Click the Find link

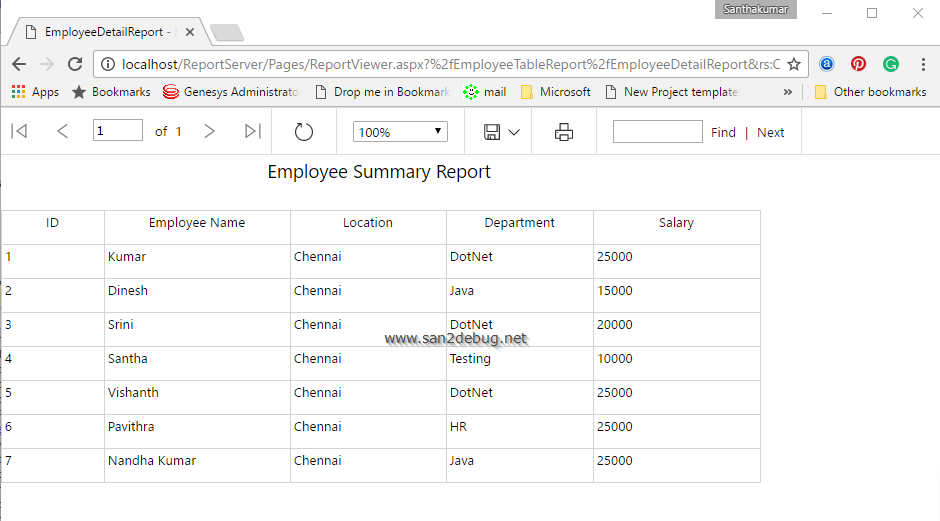point(723,132)
